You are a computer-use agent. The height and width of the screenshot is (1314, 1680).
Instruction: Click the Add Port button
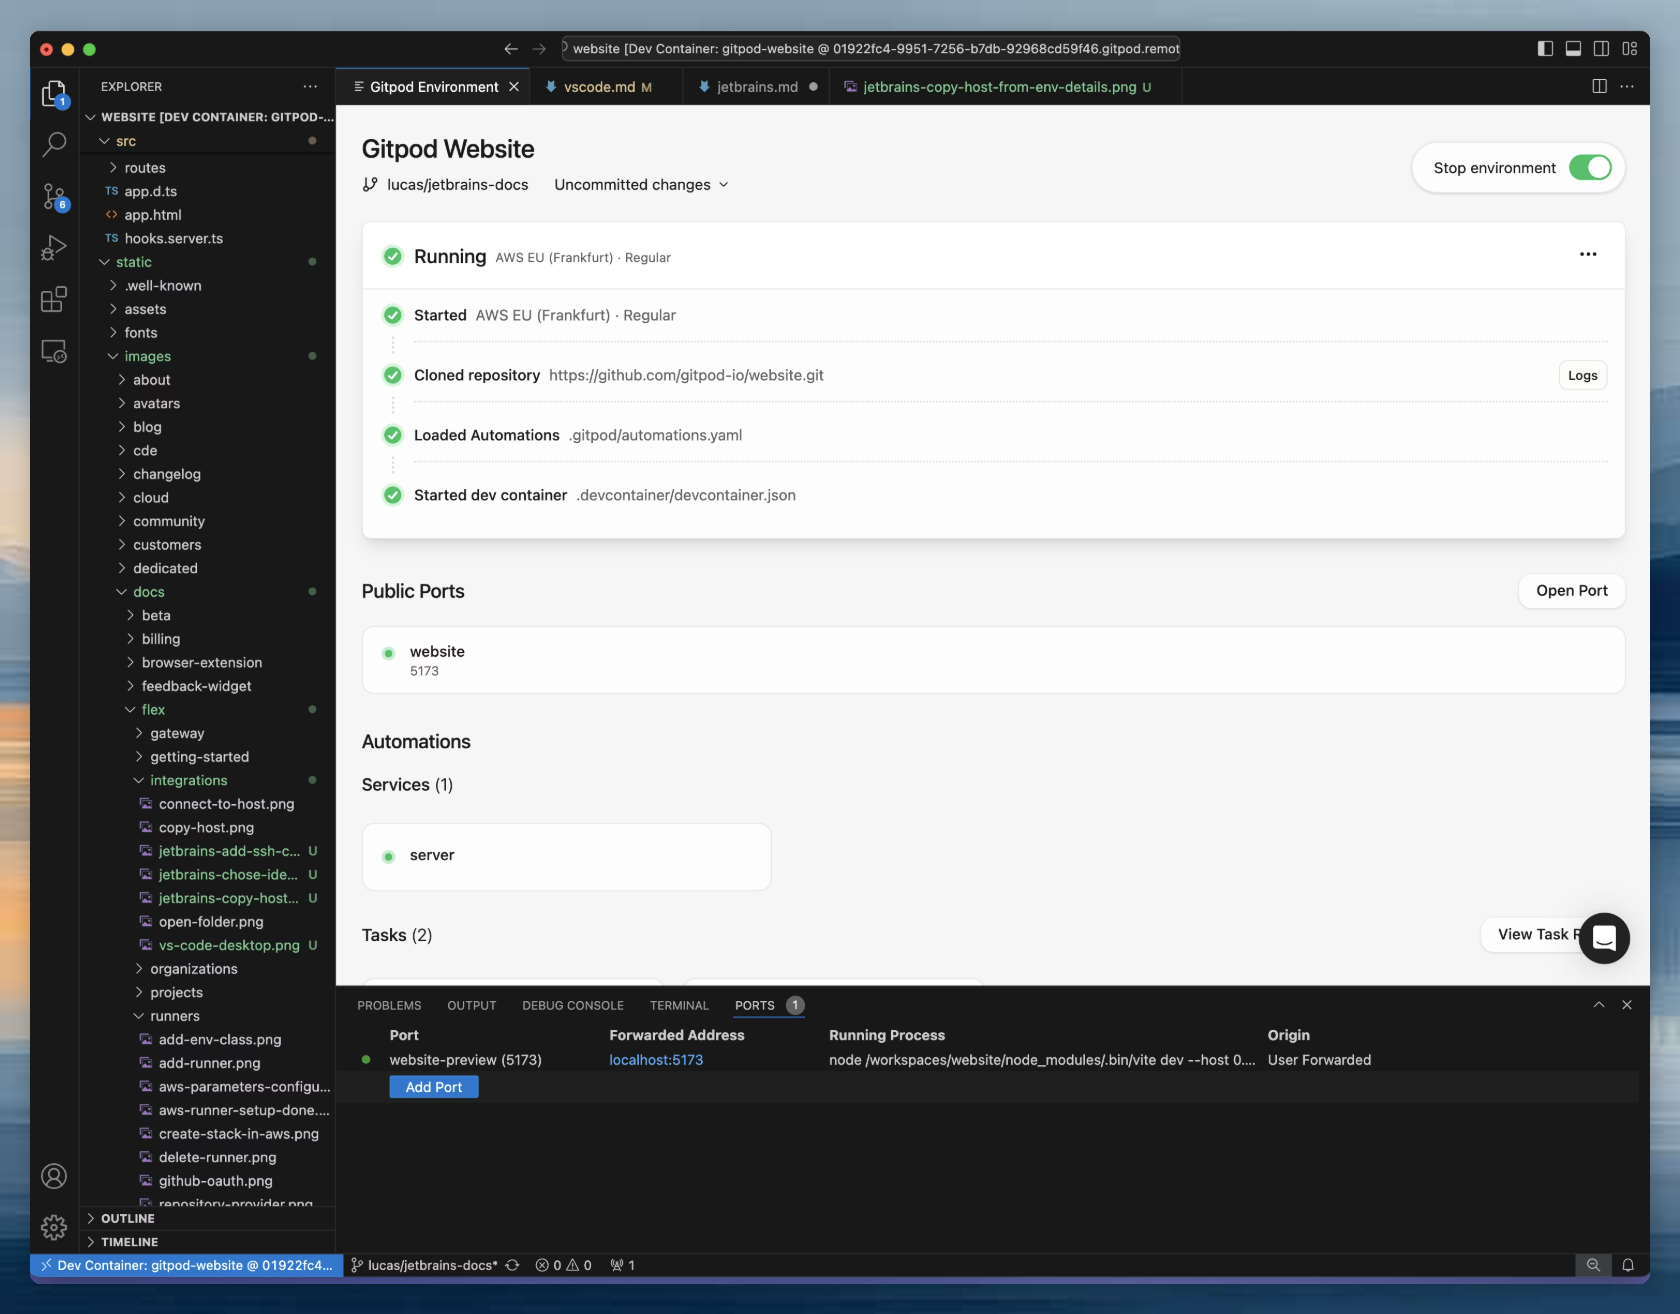pyautogui.click(x=434, y=1086)
